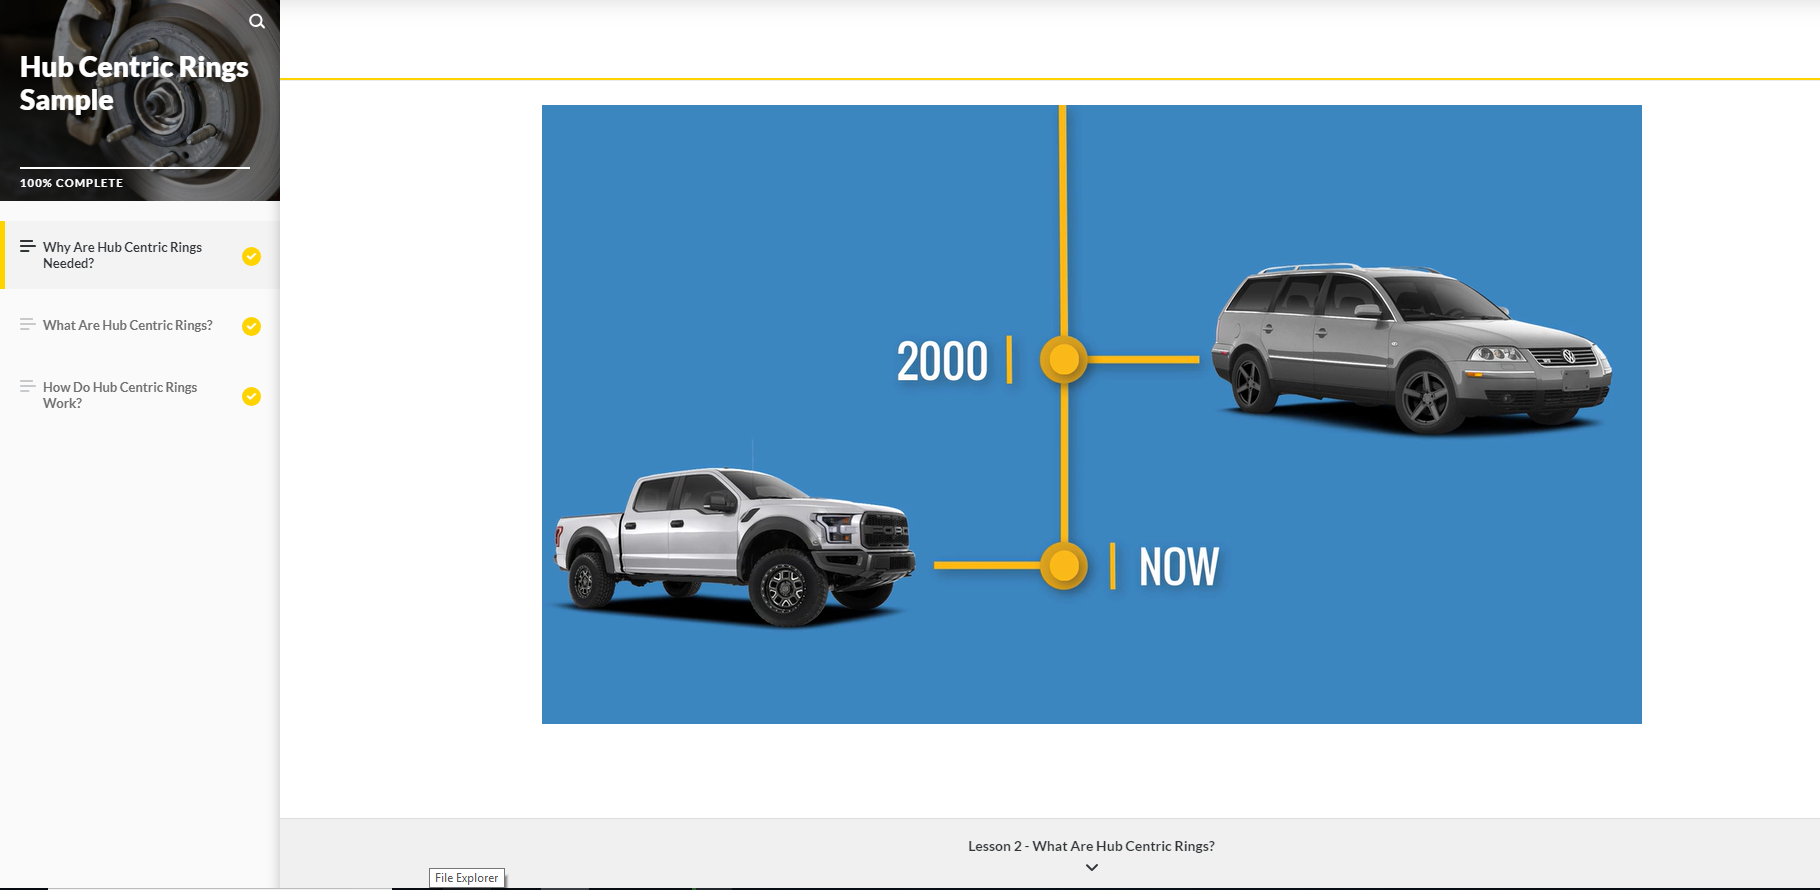Click the silver Ford pickup truck image
This screenshot has width=1820, height=890.
[734, 547]
